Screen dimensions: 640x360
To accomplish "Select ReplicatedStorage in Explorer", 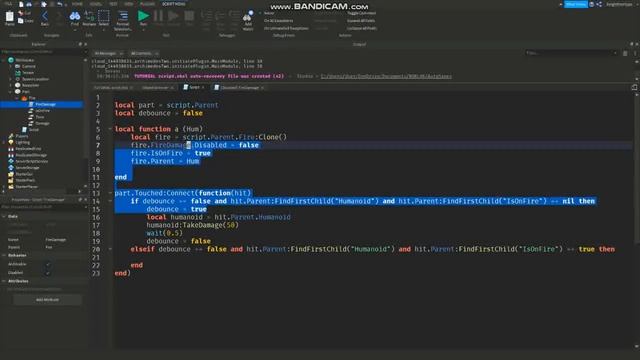I will (31, 155).
